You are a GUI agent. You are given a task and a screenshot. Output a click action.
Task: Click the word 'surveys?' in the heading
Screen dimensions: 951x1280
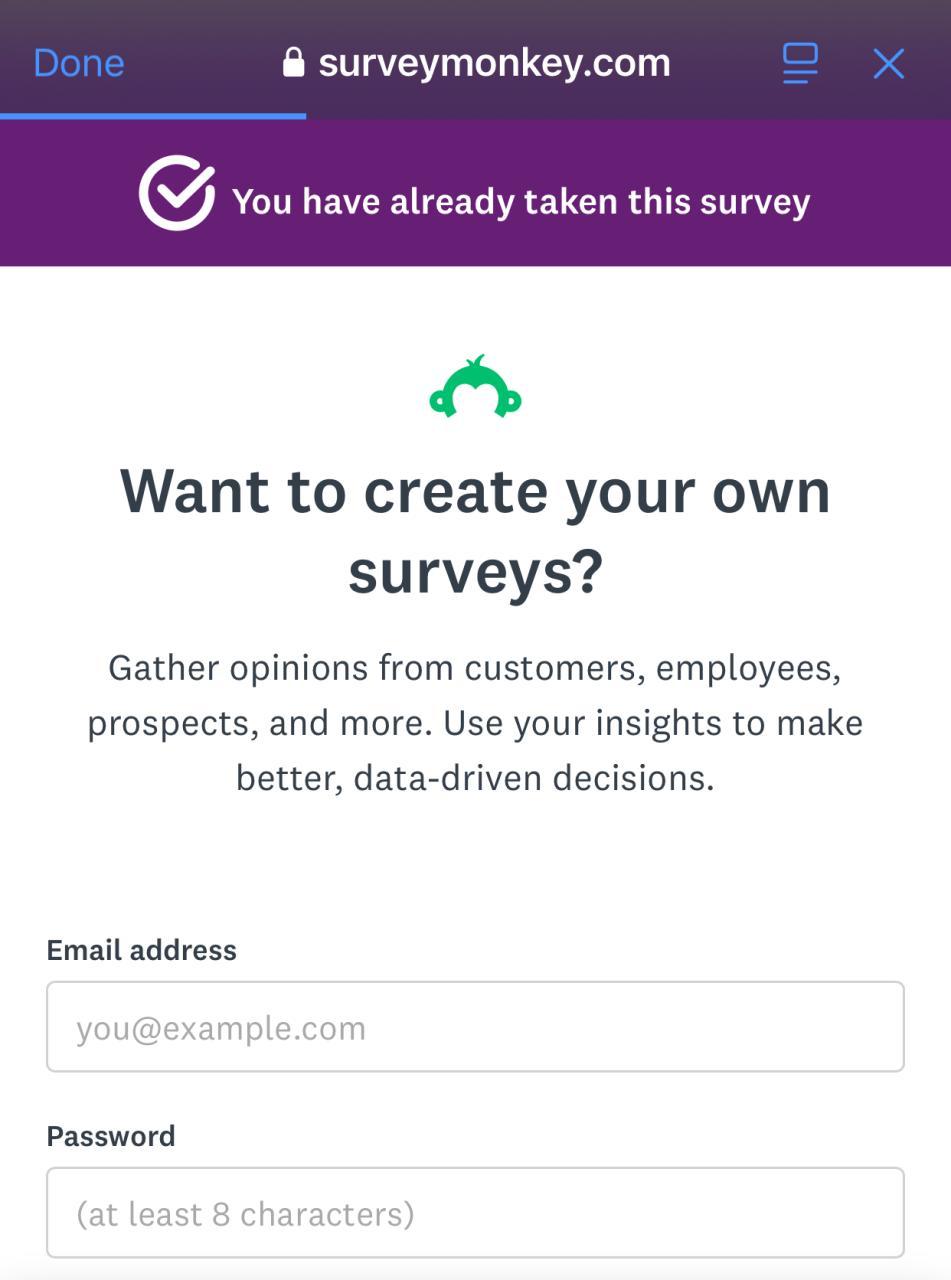click(475, 571)
